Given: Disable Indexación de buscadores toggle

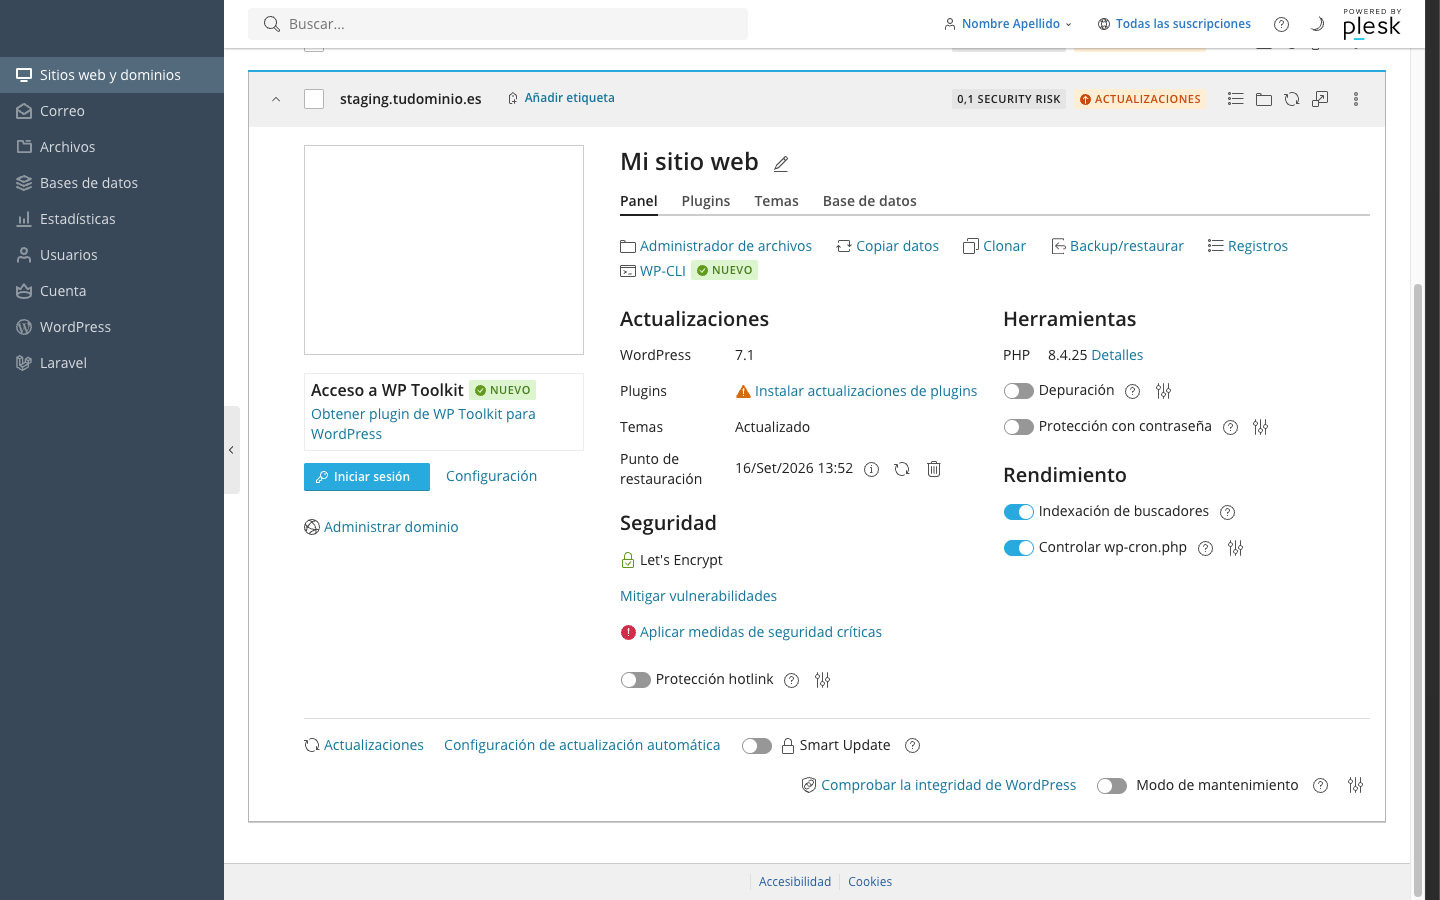Looking at the screenshot, I should (1018, 512).
